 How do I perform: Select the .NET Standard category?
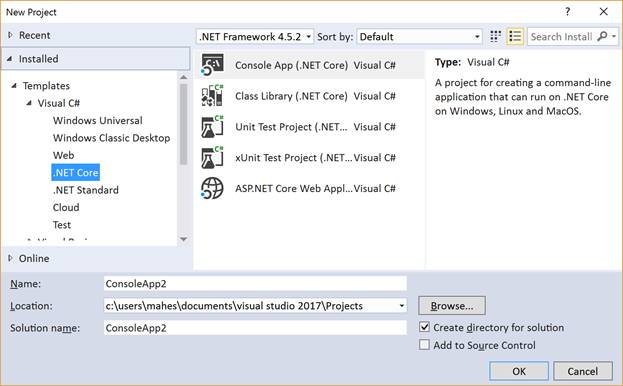click(86, 190)
